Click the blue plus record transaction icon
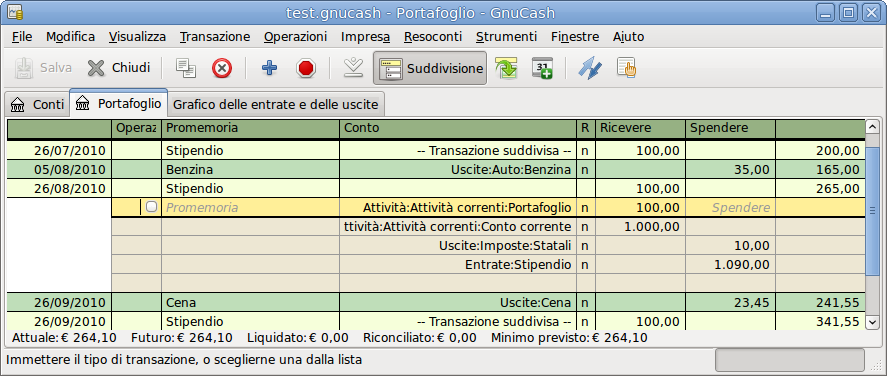887x376 pixels. point(270,68)
